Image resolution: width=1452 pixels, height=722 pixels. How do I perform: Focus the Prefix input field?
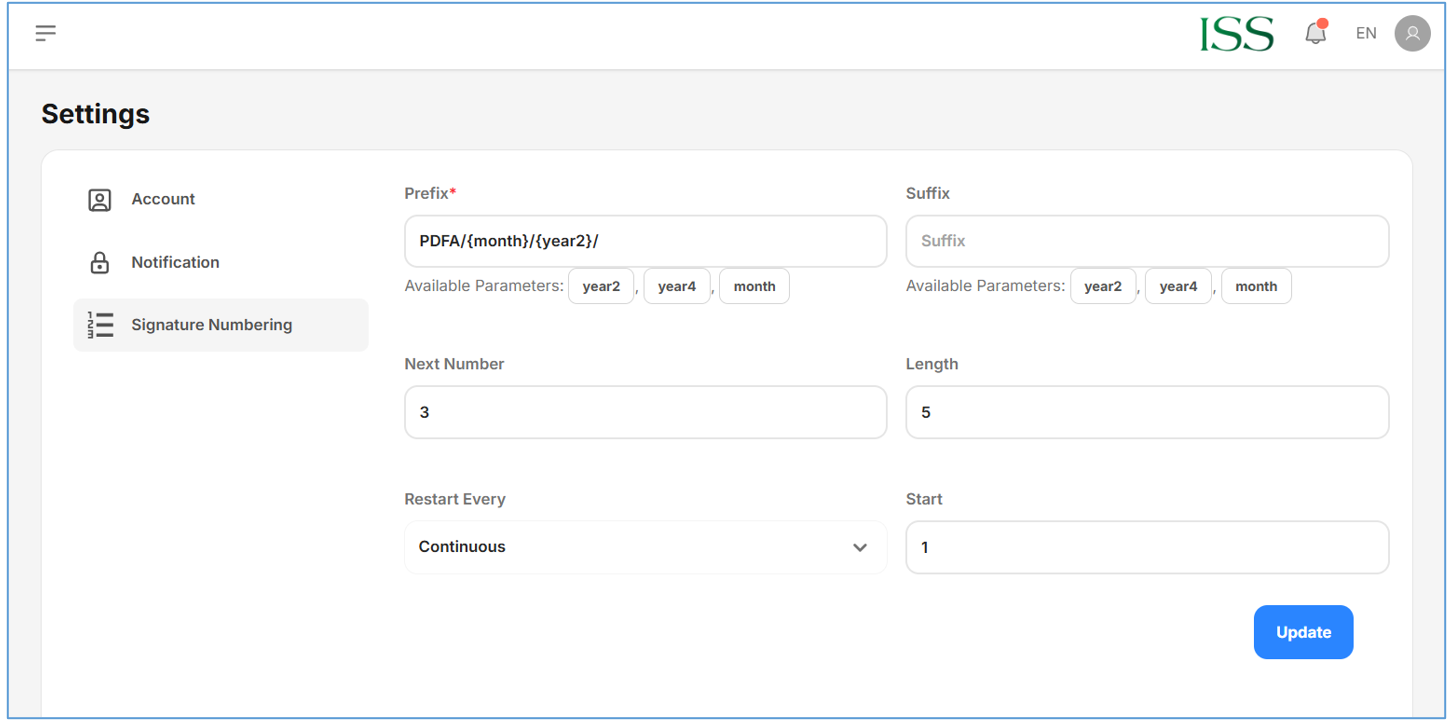click(645, 241)
